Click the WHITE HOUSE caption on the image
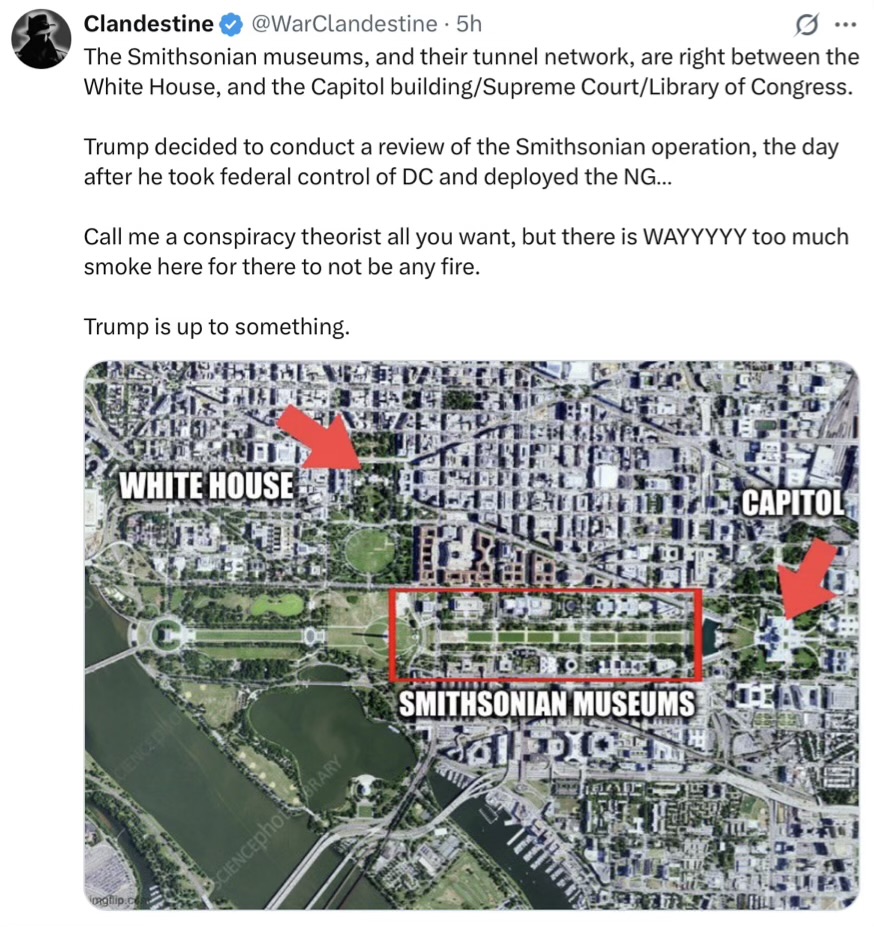 pos(206,485)
